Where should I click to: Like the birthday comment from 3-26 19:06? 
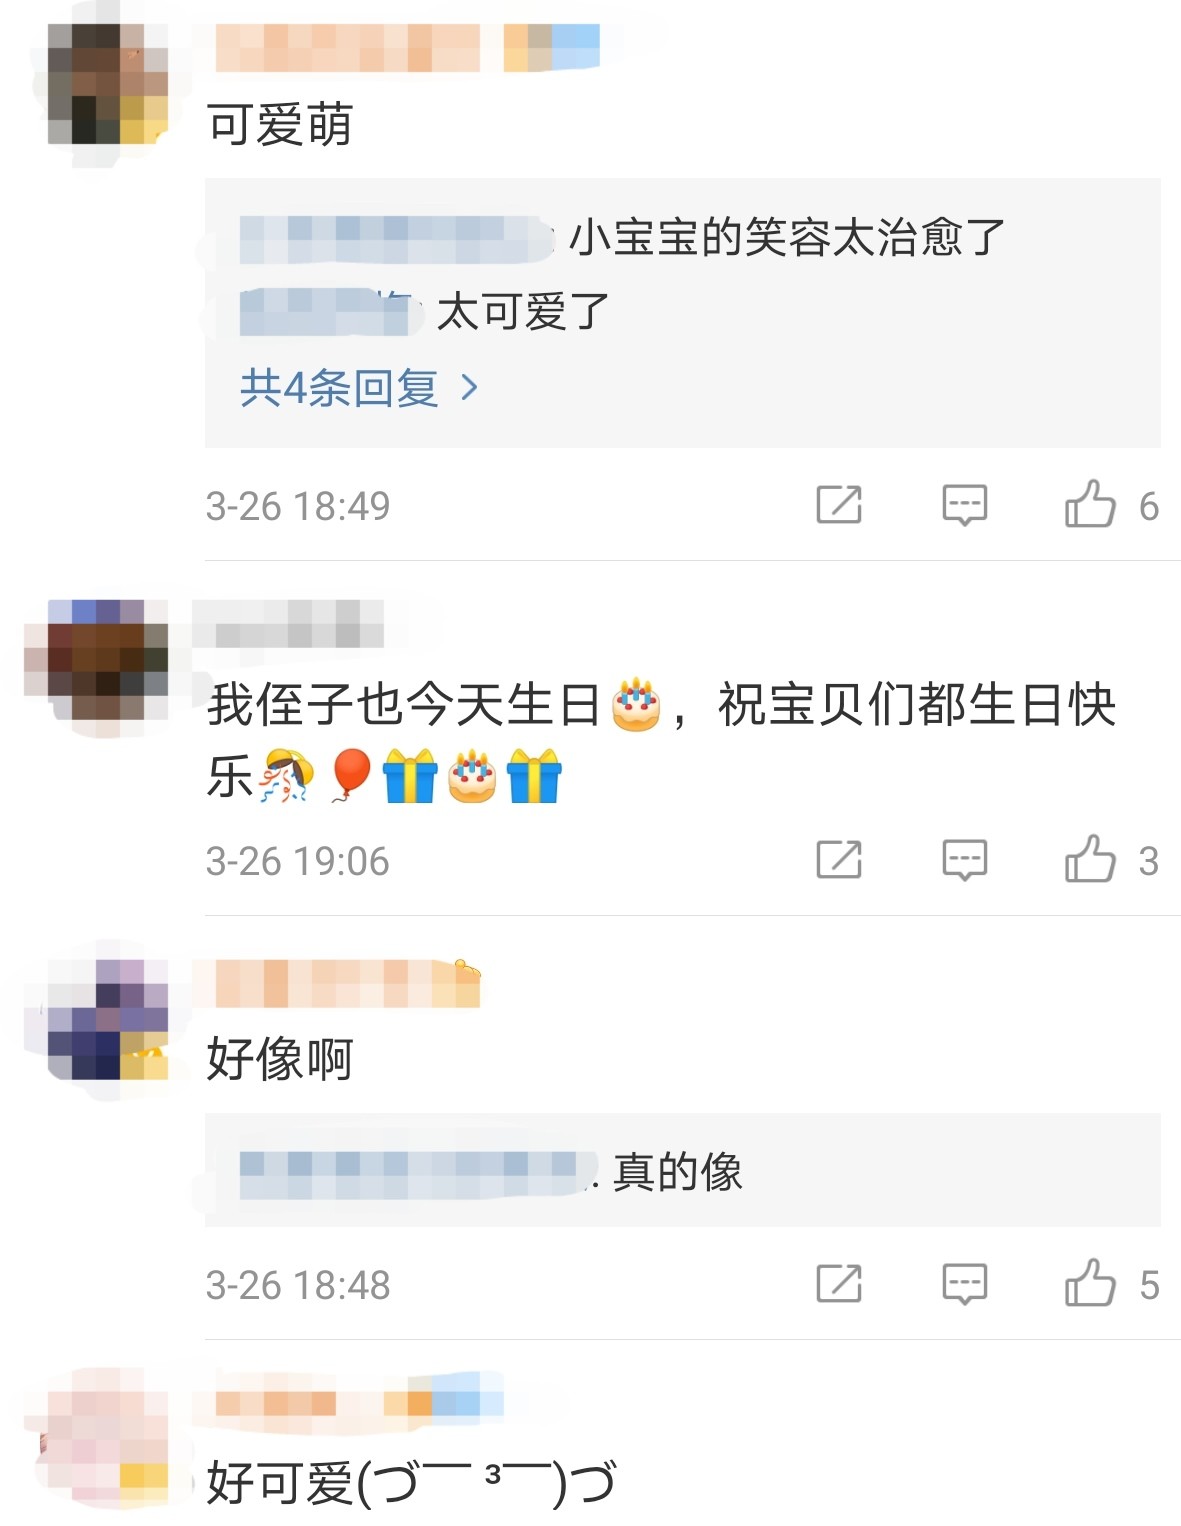(1090, 859)
